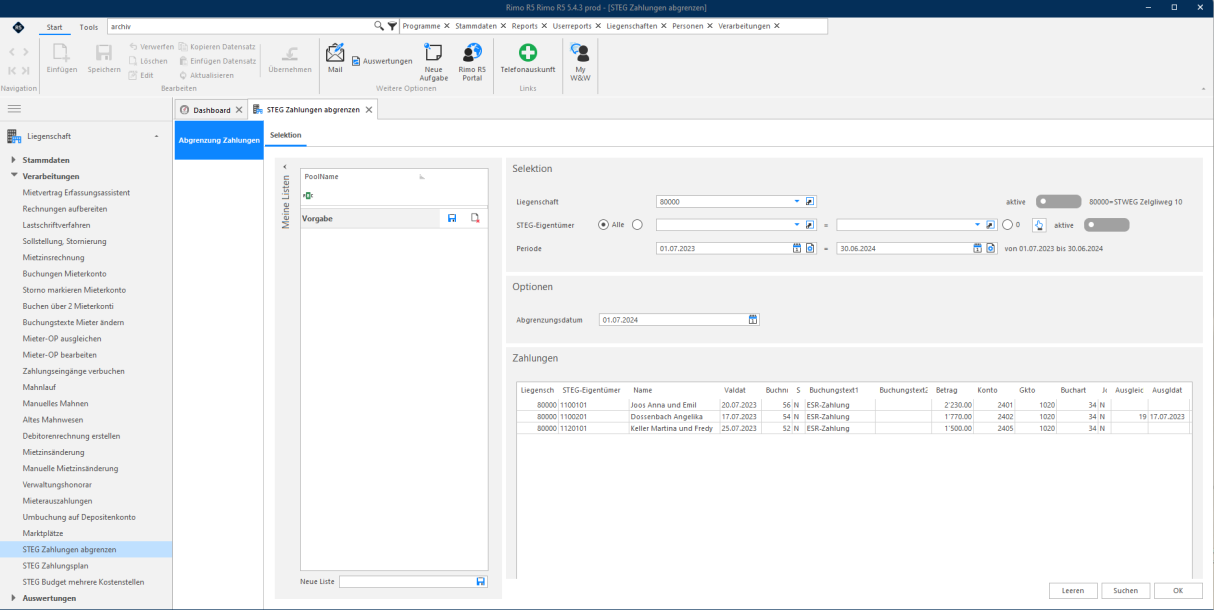Viewport: 1214px width, 610px height.
Task: Toggle the aktive switch for Liegenschaft
Action: click(1058, 201)
